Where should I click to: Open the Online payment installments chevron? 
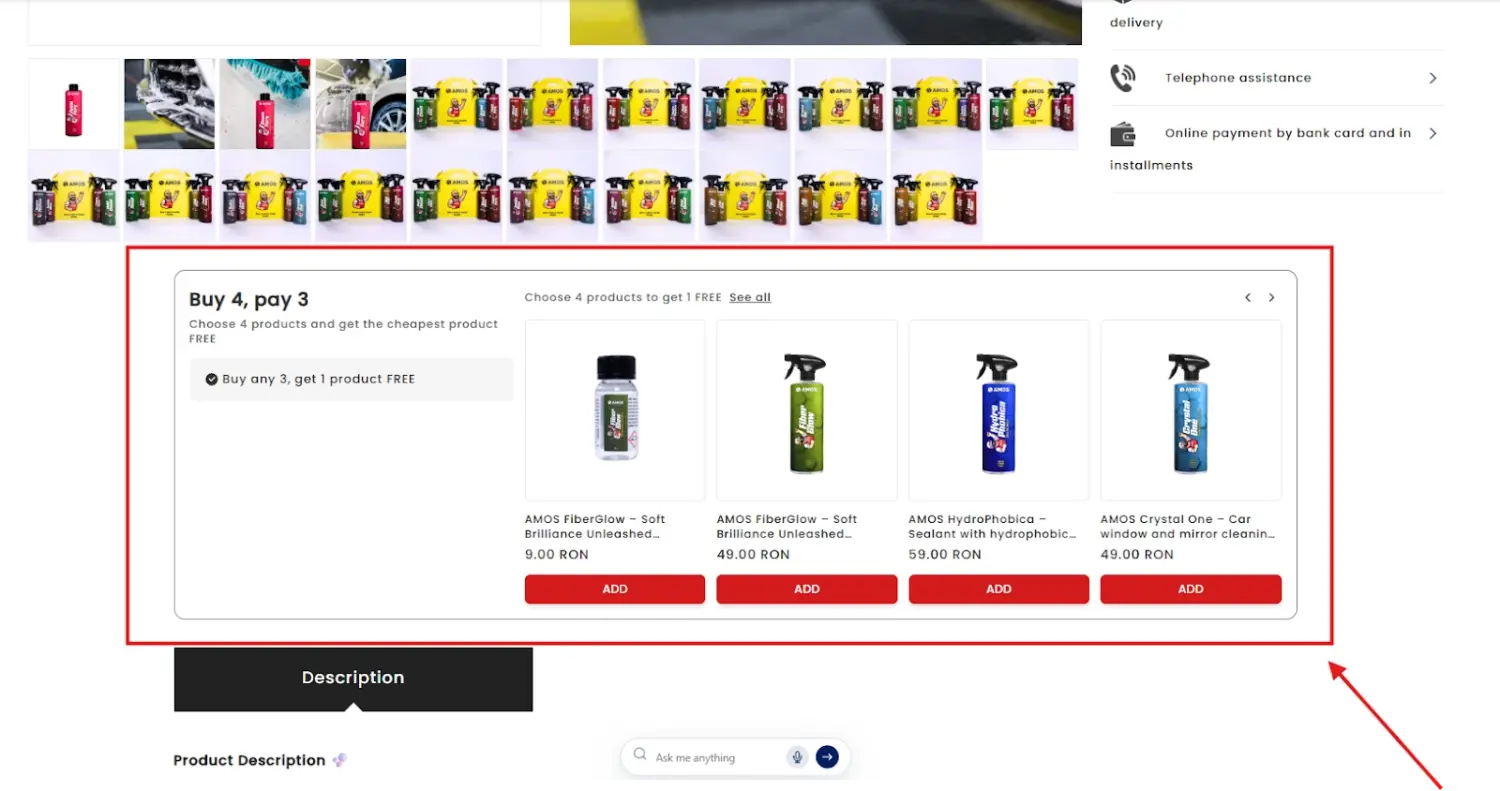pyautogui.click(x=1433, y=132)
